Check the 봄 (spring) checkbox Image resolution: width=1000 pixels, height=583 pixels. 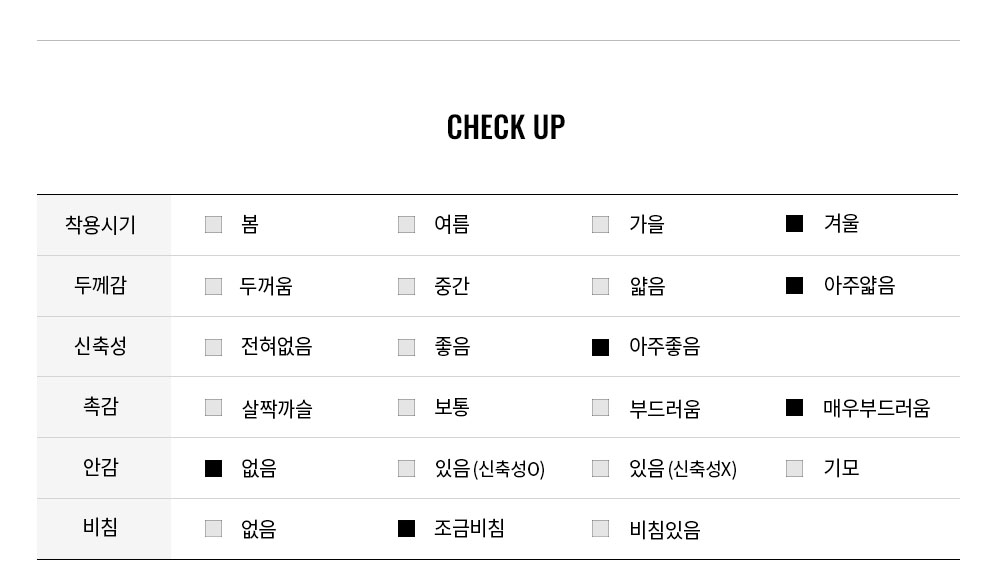tap(213, 224)
